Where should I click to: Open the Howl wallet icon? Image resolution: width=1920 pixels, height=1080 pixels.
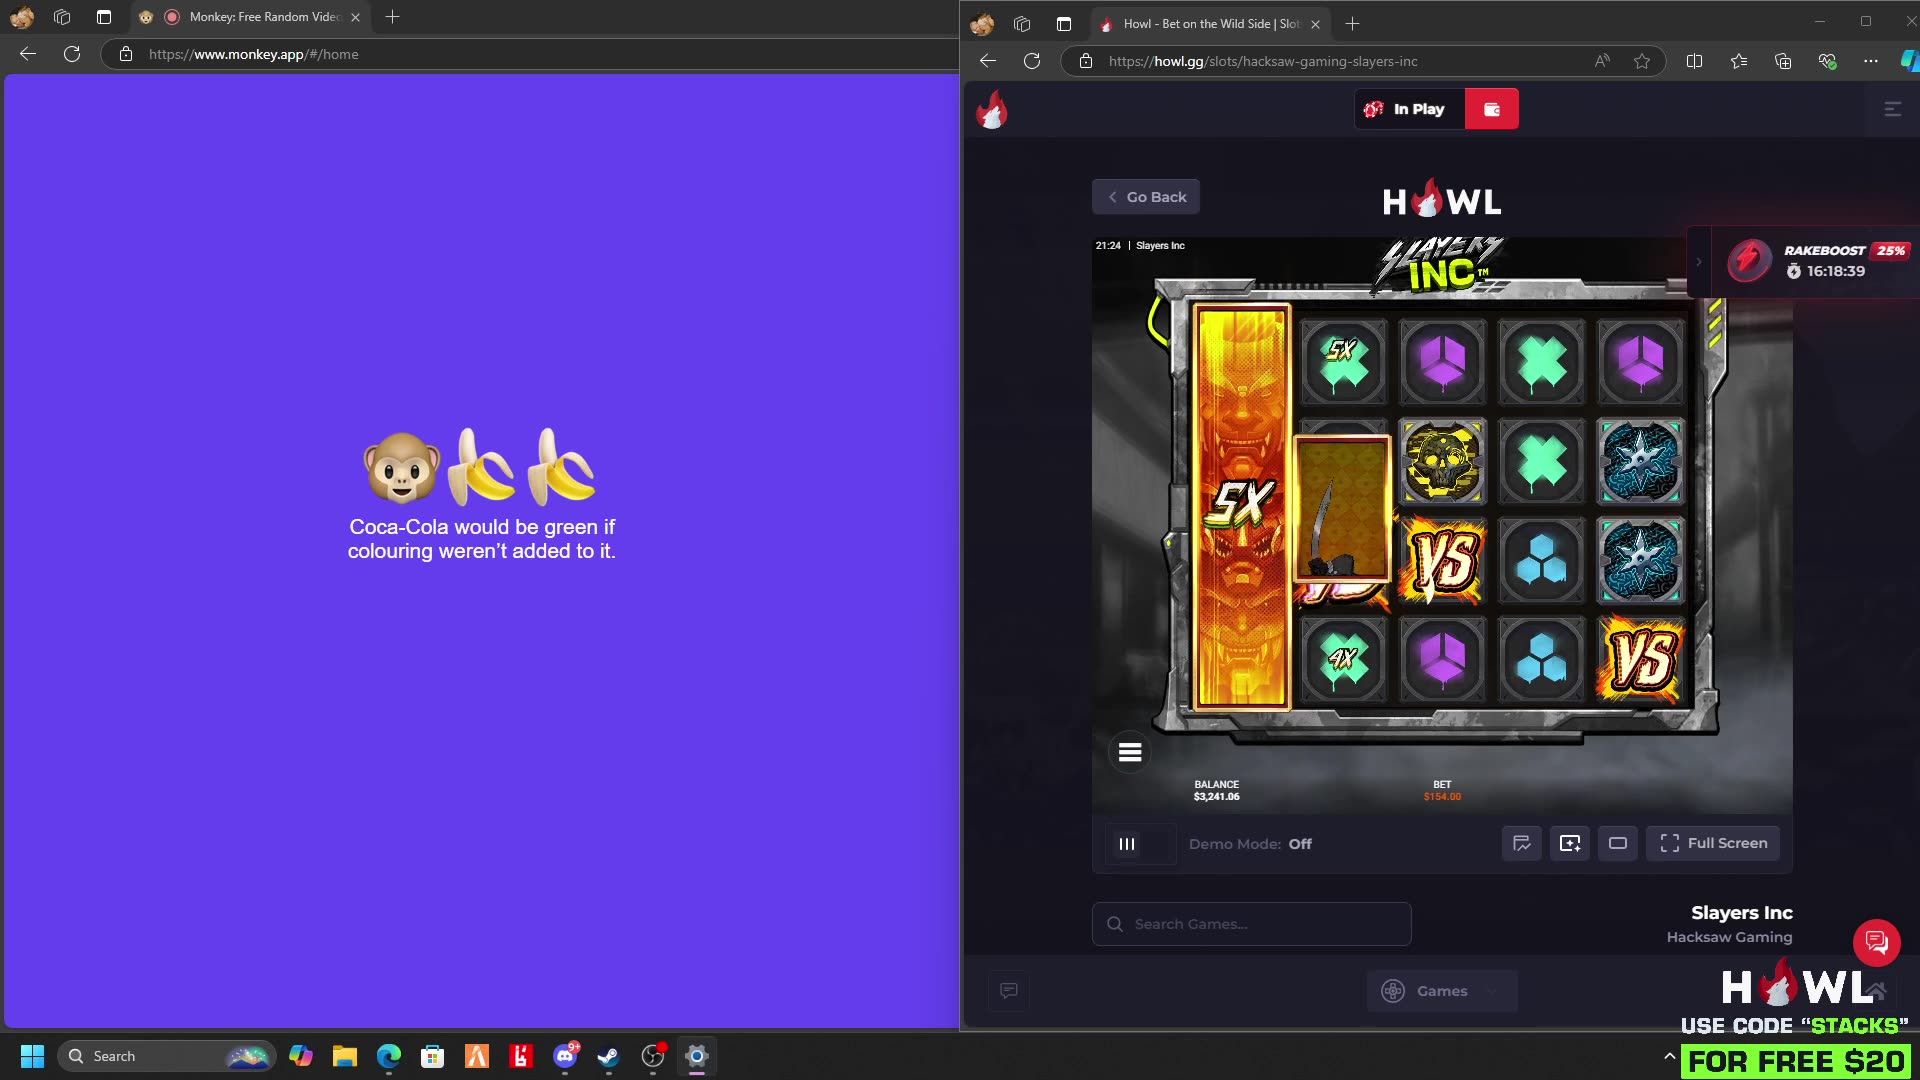pos(1492,108)
